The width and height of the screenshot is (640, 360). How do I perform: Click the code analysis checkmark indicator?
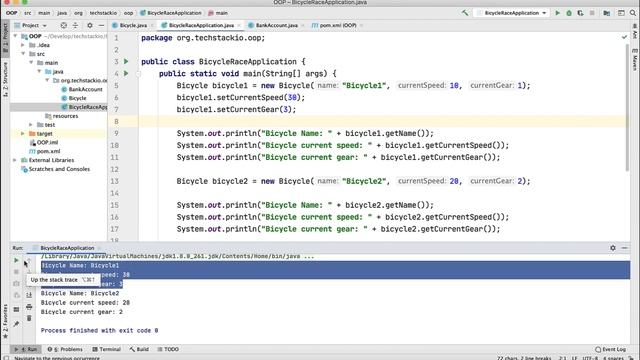624,37
